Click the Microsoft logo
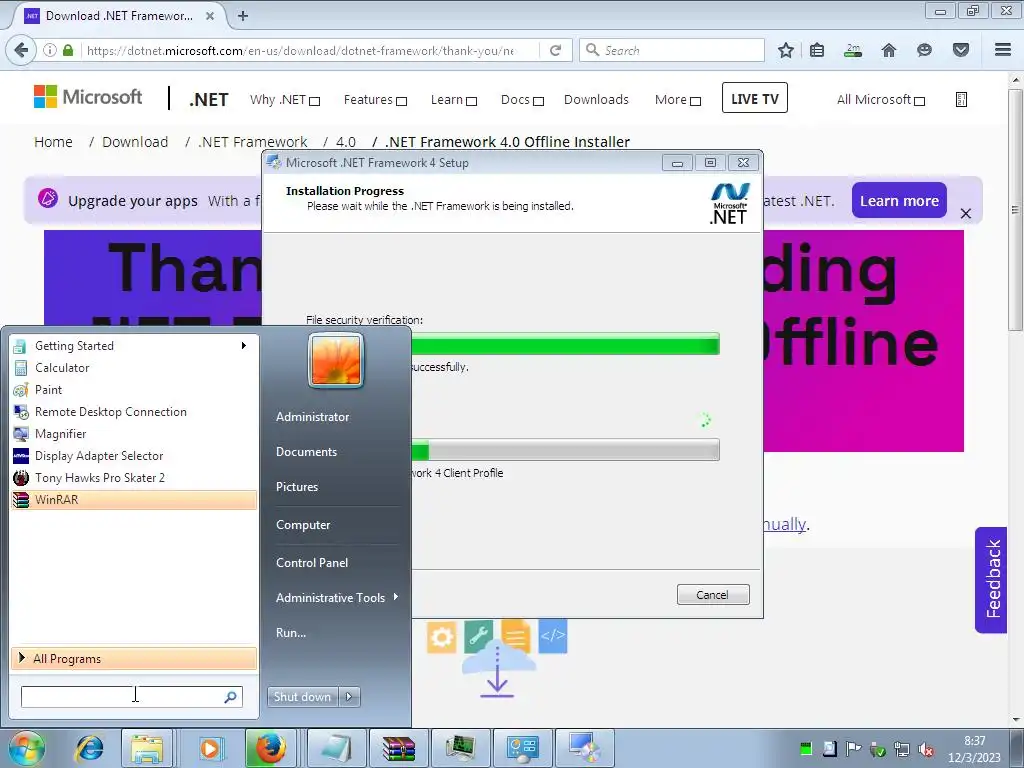Viewport: 1024px width, 768px height. click(88, 97)
